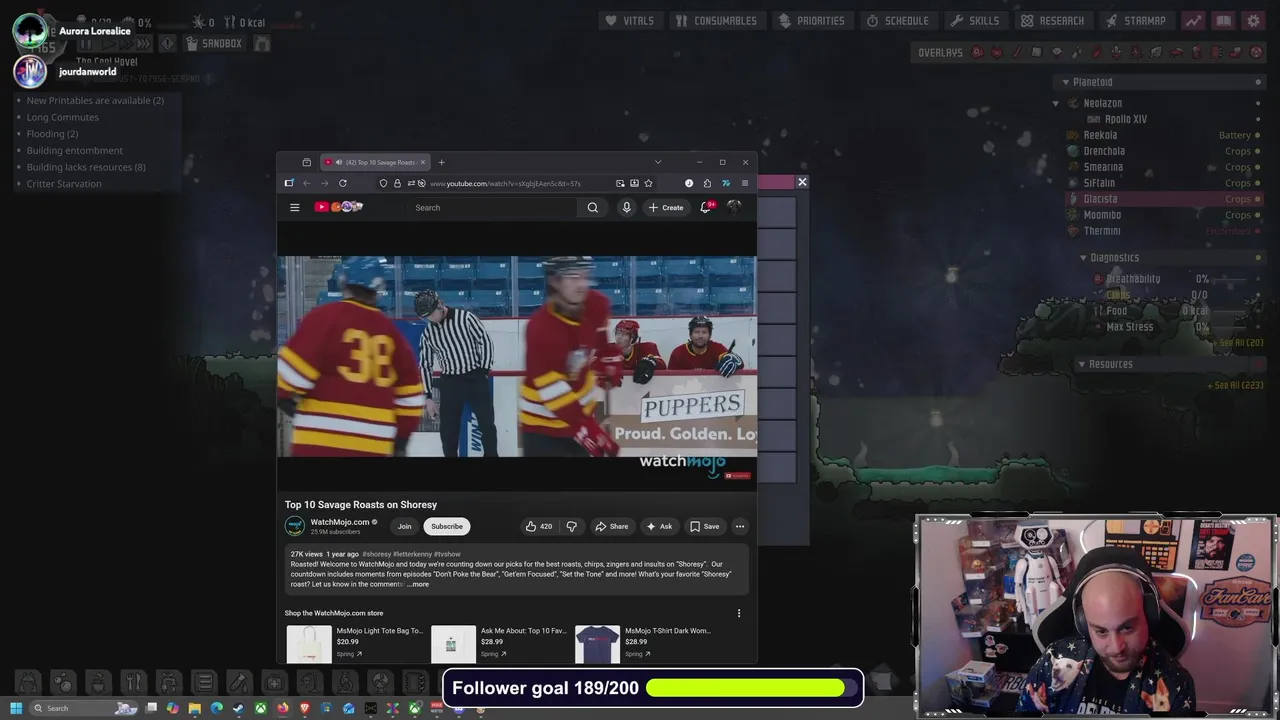The height and width of the screenshot is (720, 1280).
Task: Open the Medicine build category
Action: pyautogui.click(x=276, y=682)
